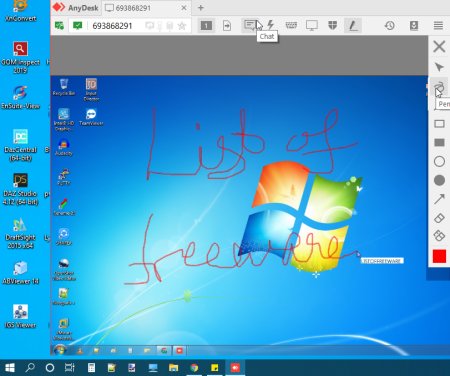Open the file transfer arrow icon
This screenshot has height=376, width=450.
point(227,25)
